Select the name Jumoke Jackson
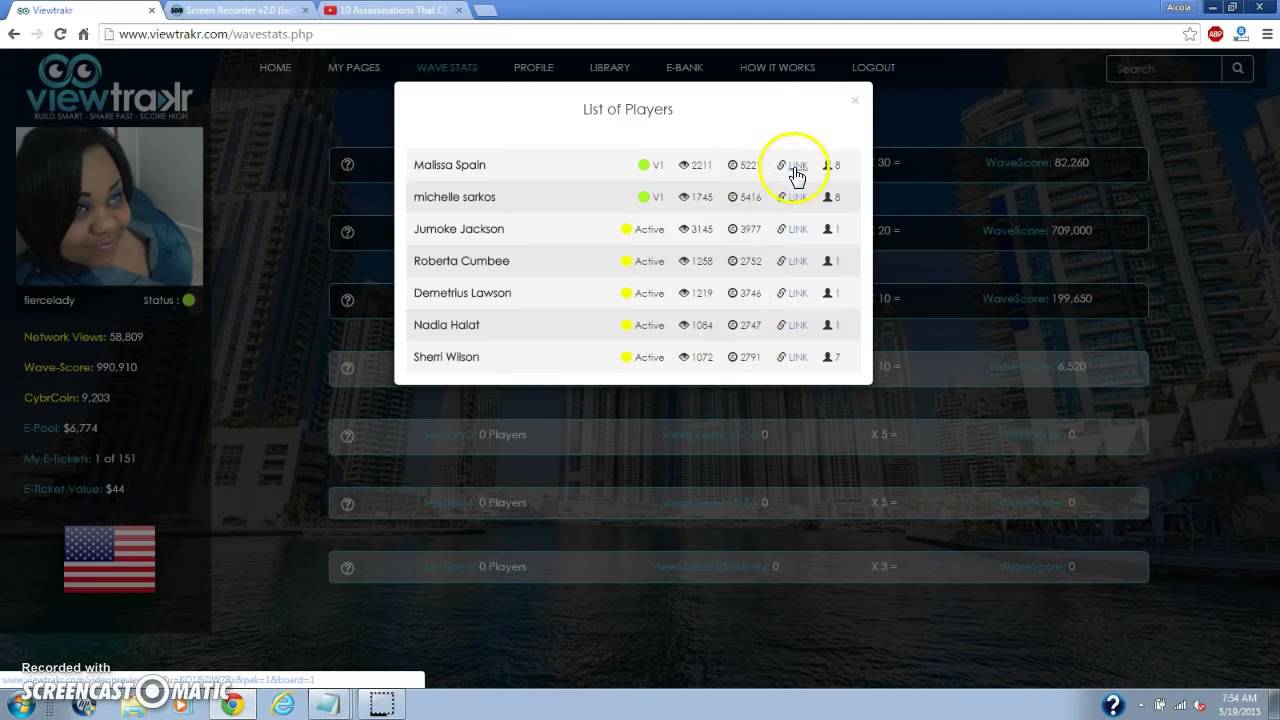 (459, 229)
